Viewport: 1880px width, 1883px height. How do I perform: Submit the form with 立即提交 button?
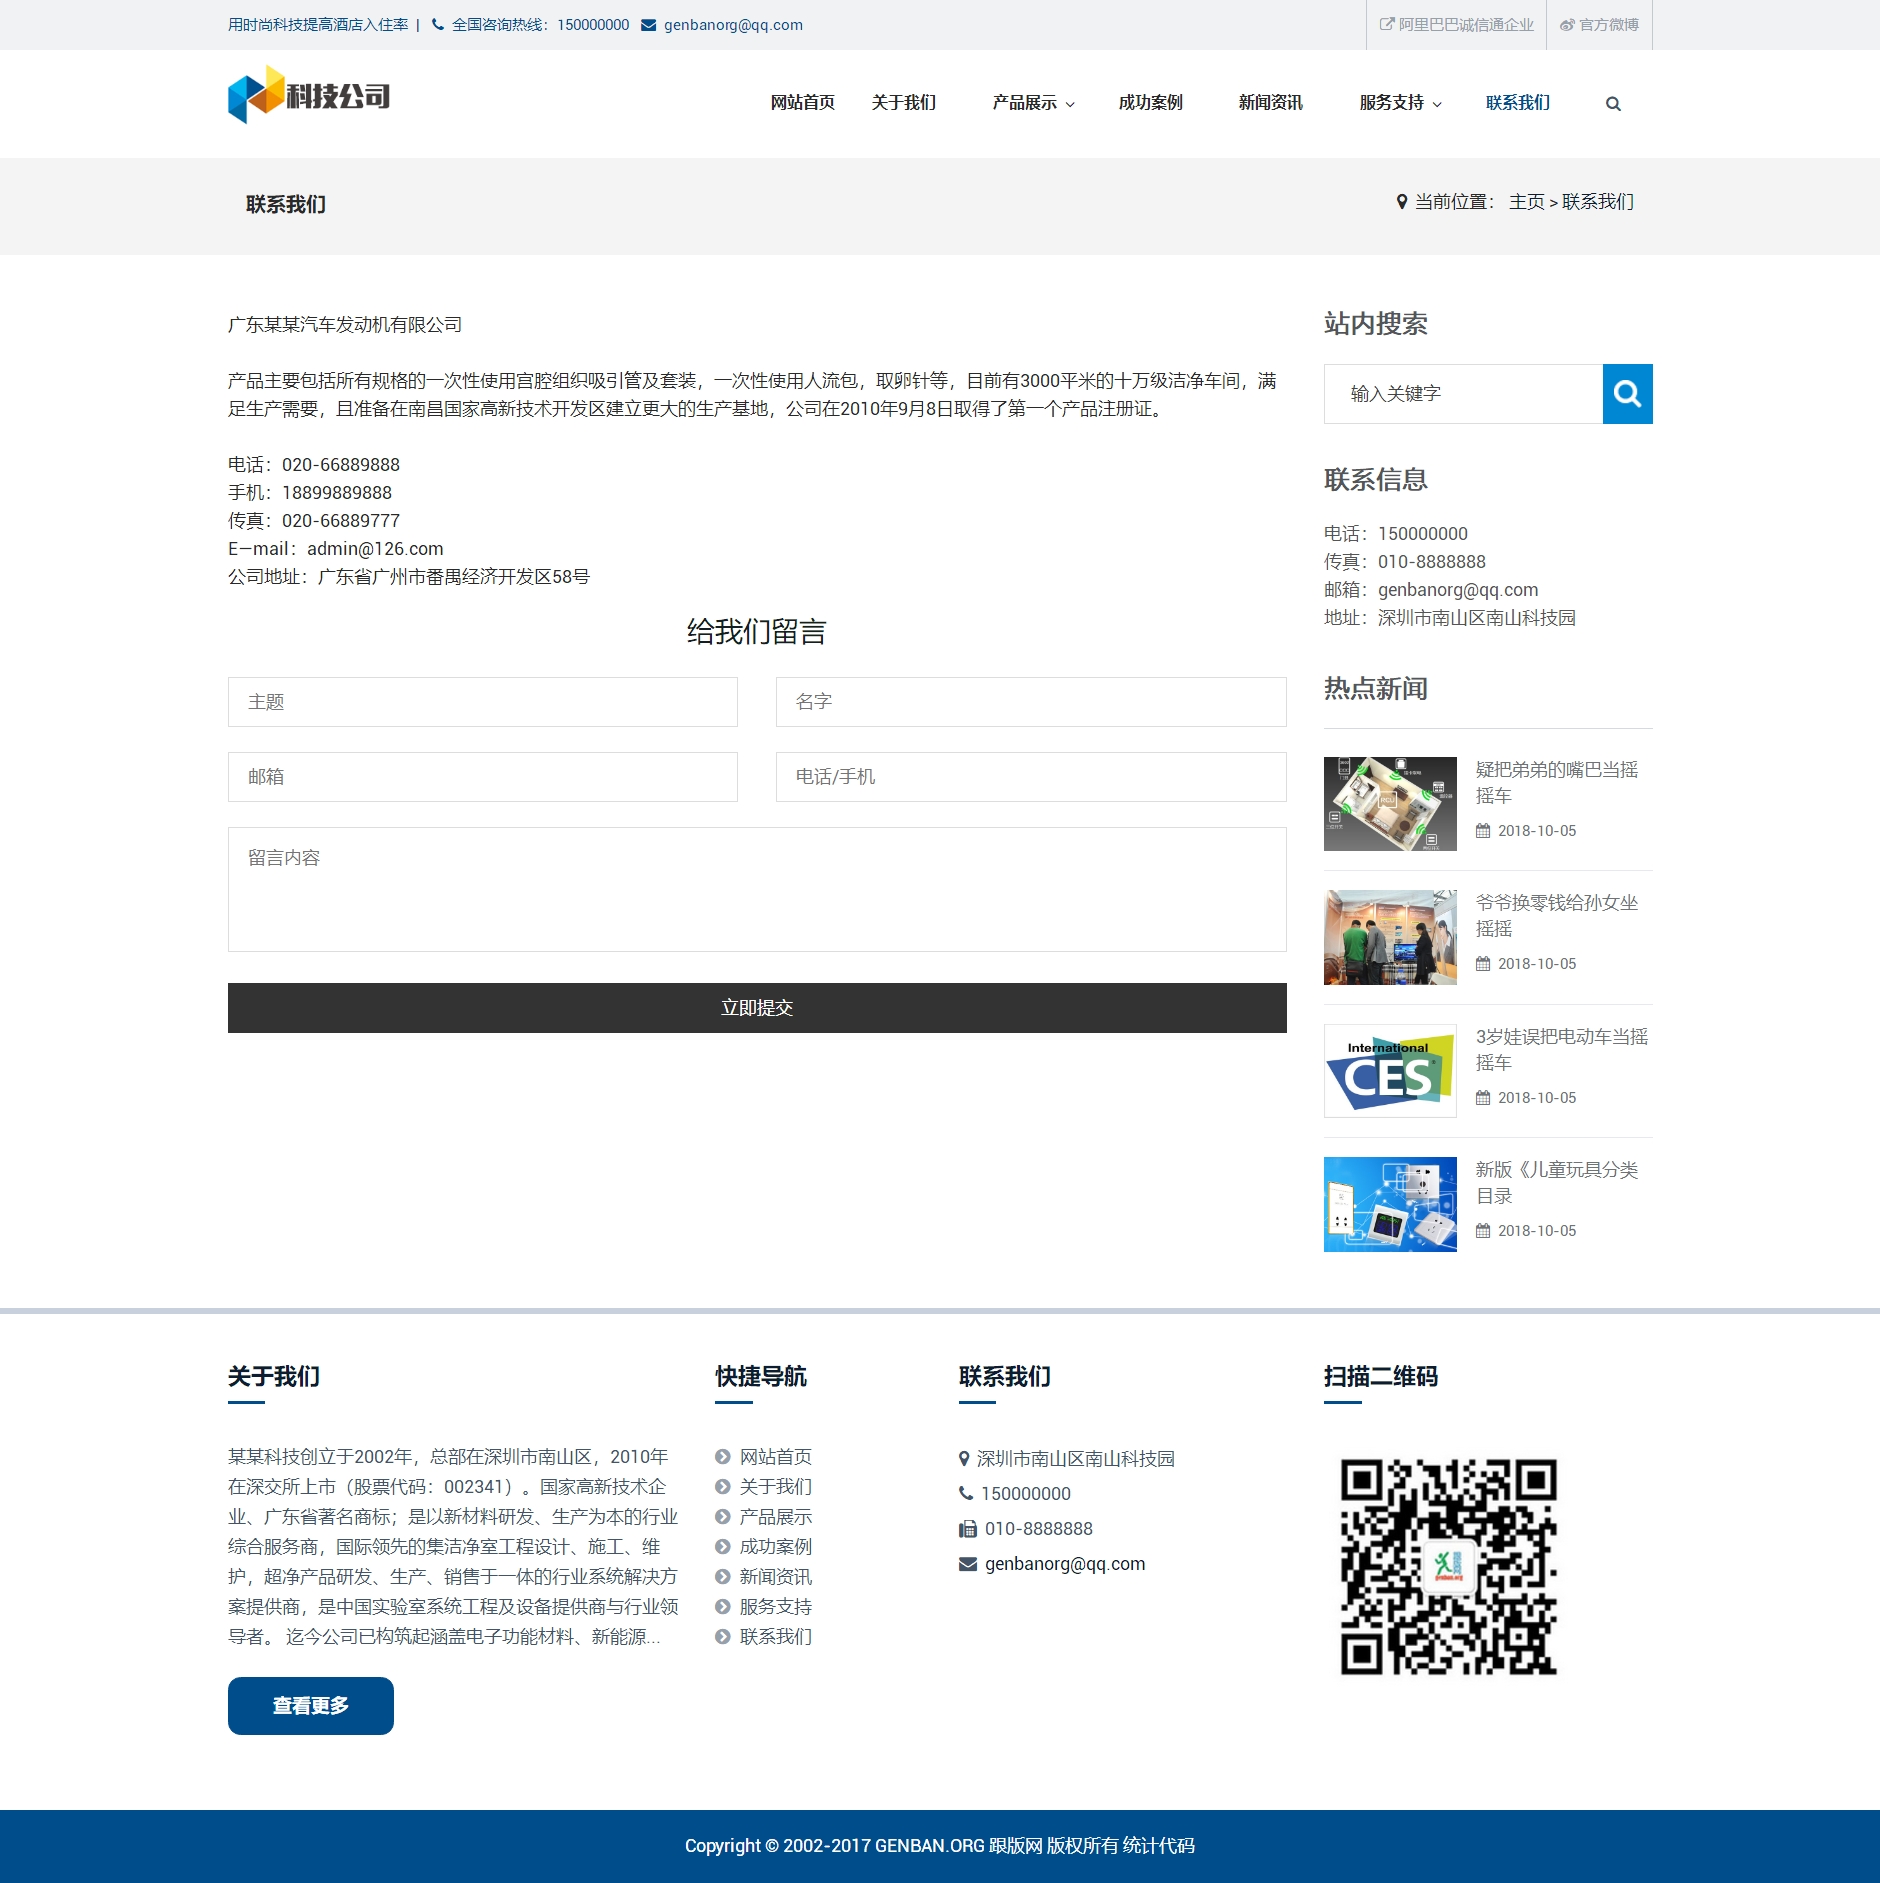[757, 1008]
